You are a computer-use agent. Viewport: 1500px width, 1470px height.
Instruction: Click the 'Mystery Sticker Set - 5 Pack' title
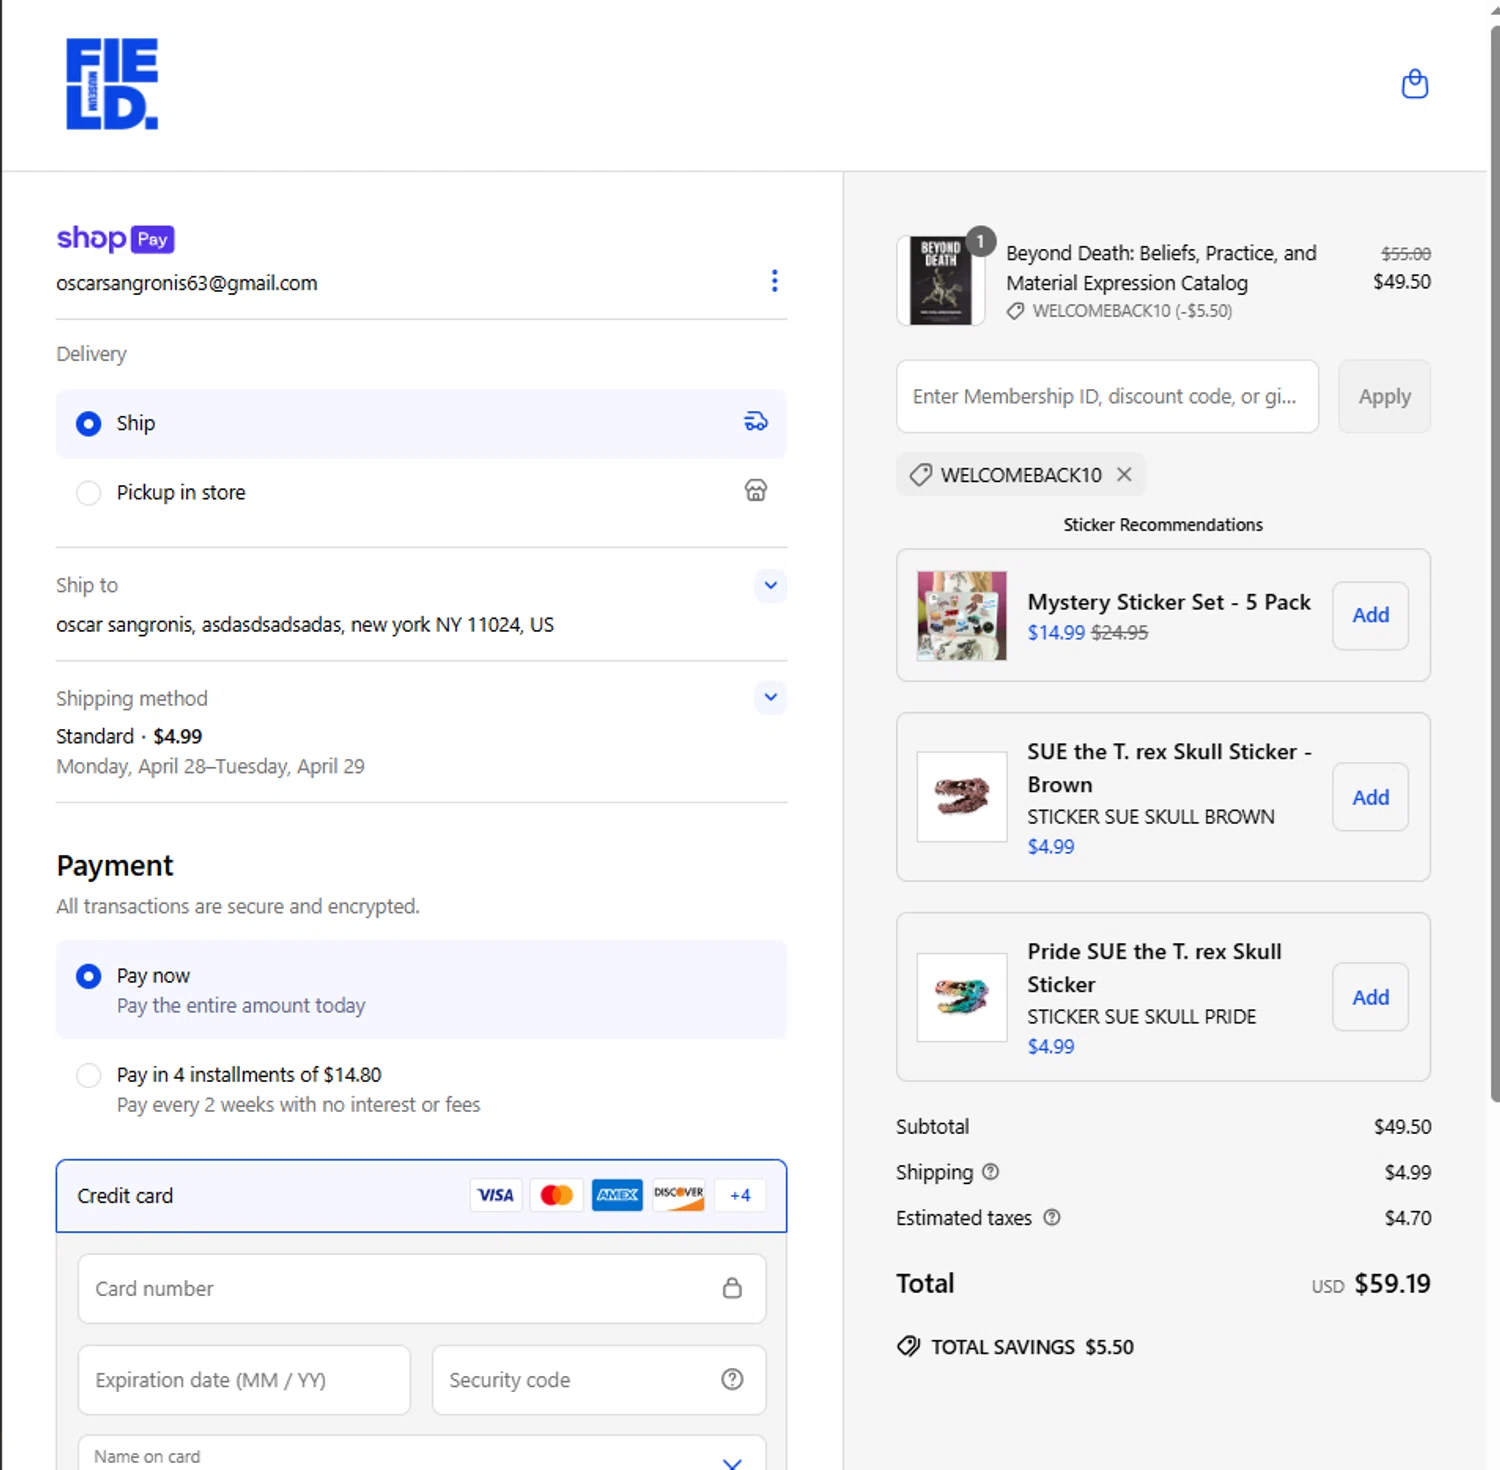(1169, 602)
